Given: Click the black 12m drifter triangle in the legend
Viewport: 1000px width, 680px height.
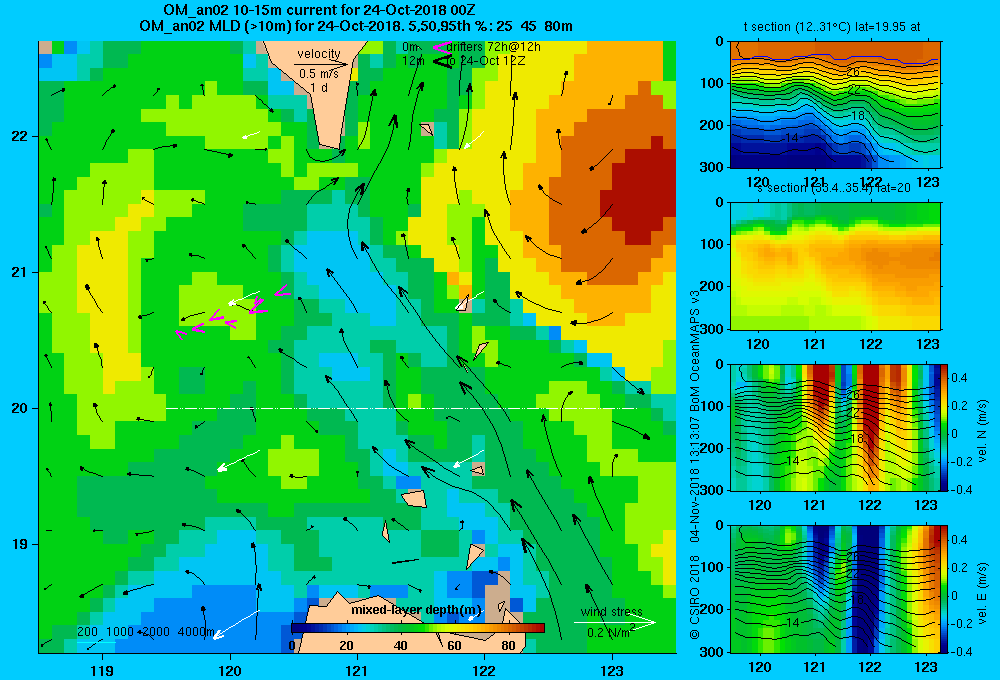Looking at the screenshot, I should click(442, 61).
